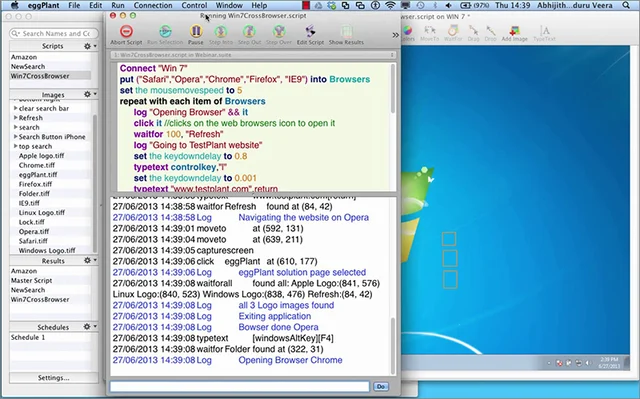Open the Schedules gear action menu
Screen dimensions: 640x399
click(89, 327)
